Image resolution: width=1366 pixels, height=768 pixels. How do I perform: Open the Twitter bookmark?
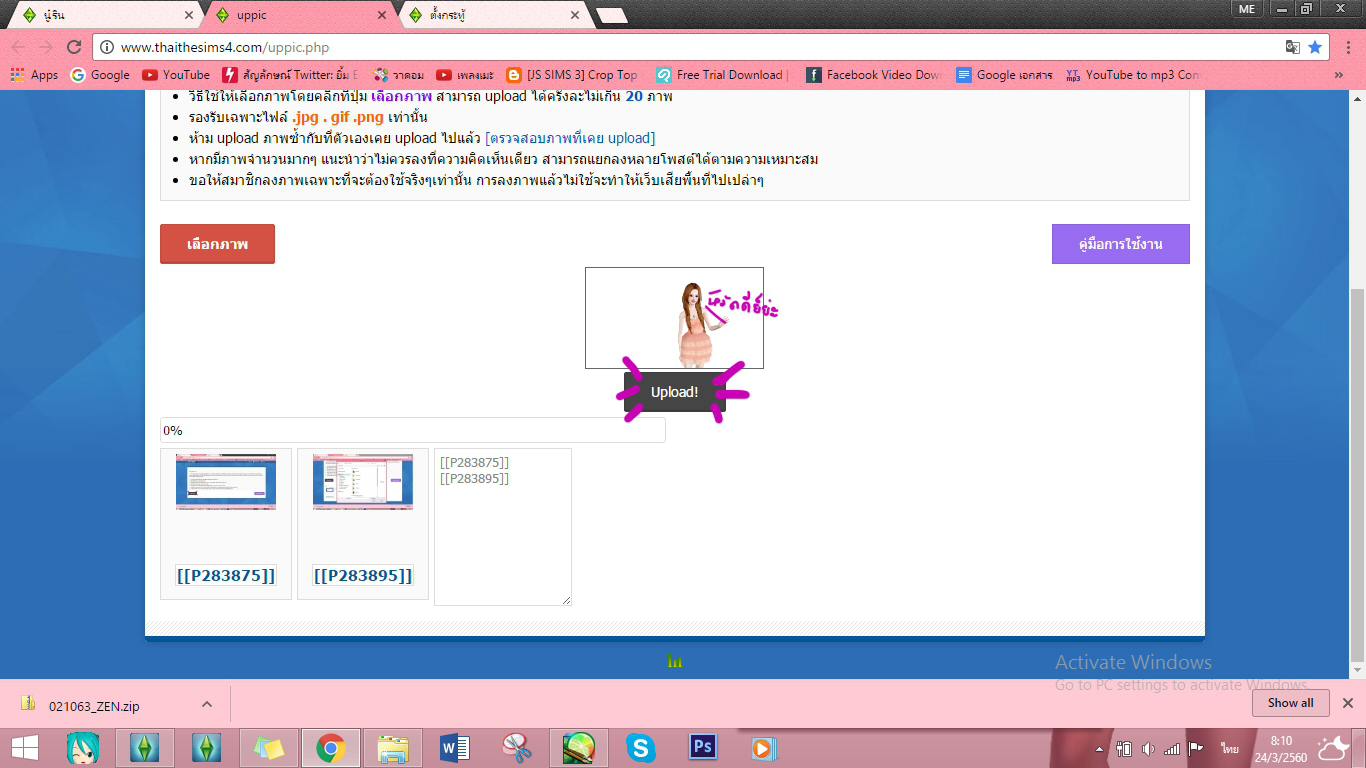(x=289, y=75)
